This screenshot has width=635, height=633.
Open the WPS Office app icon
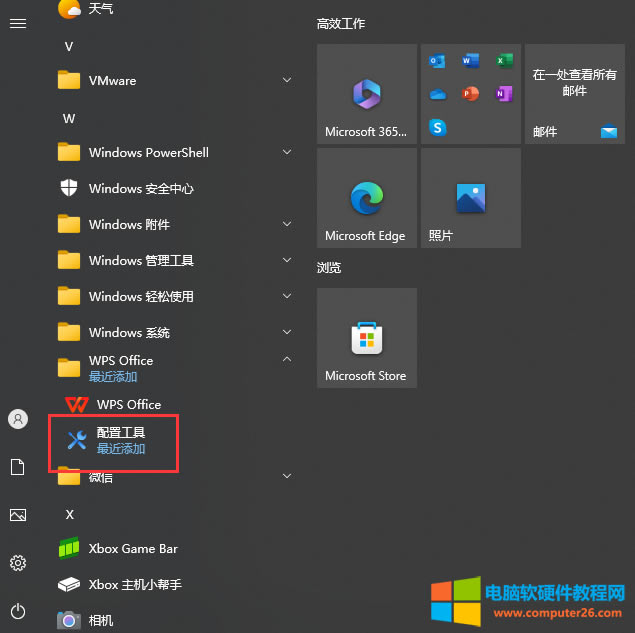pyautogui.click(x=77, y=405)
